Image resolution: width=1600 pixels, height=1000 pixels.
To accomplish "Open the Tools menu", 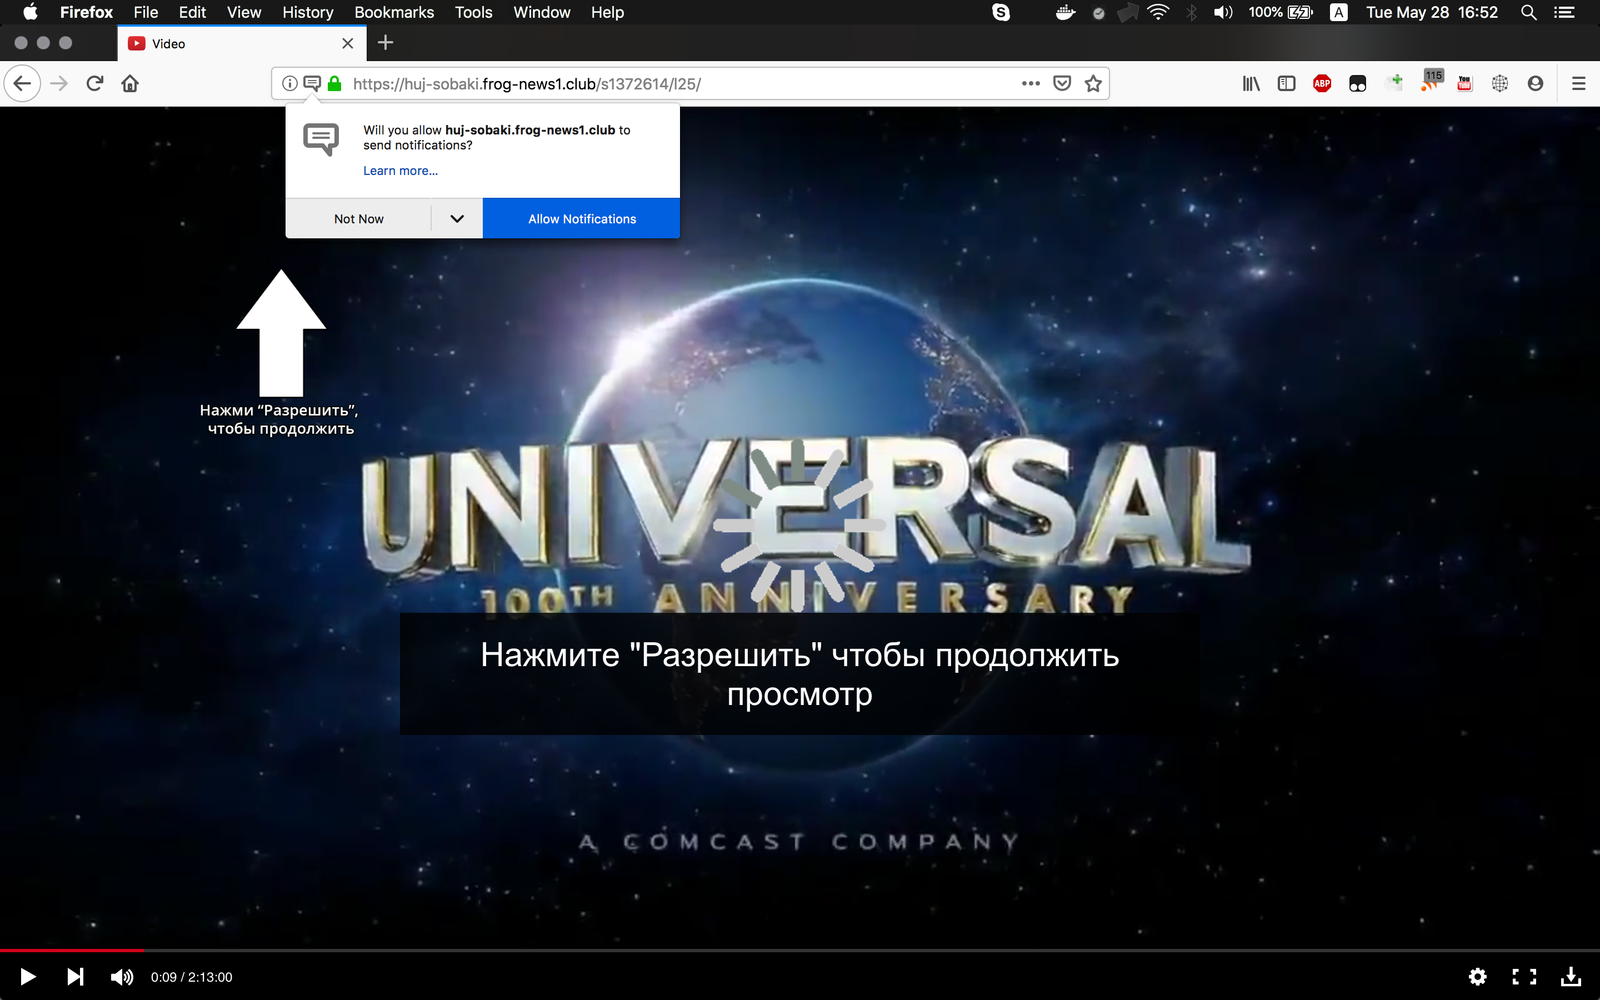I will click(474, 12).
